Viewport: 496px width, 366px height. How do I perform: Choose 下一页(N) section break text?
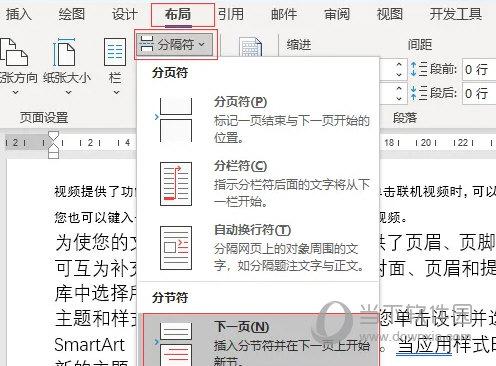click(242, 327)
